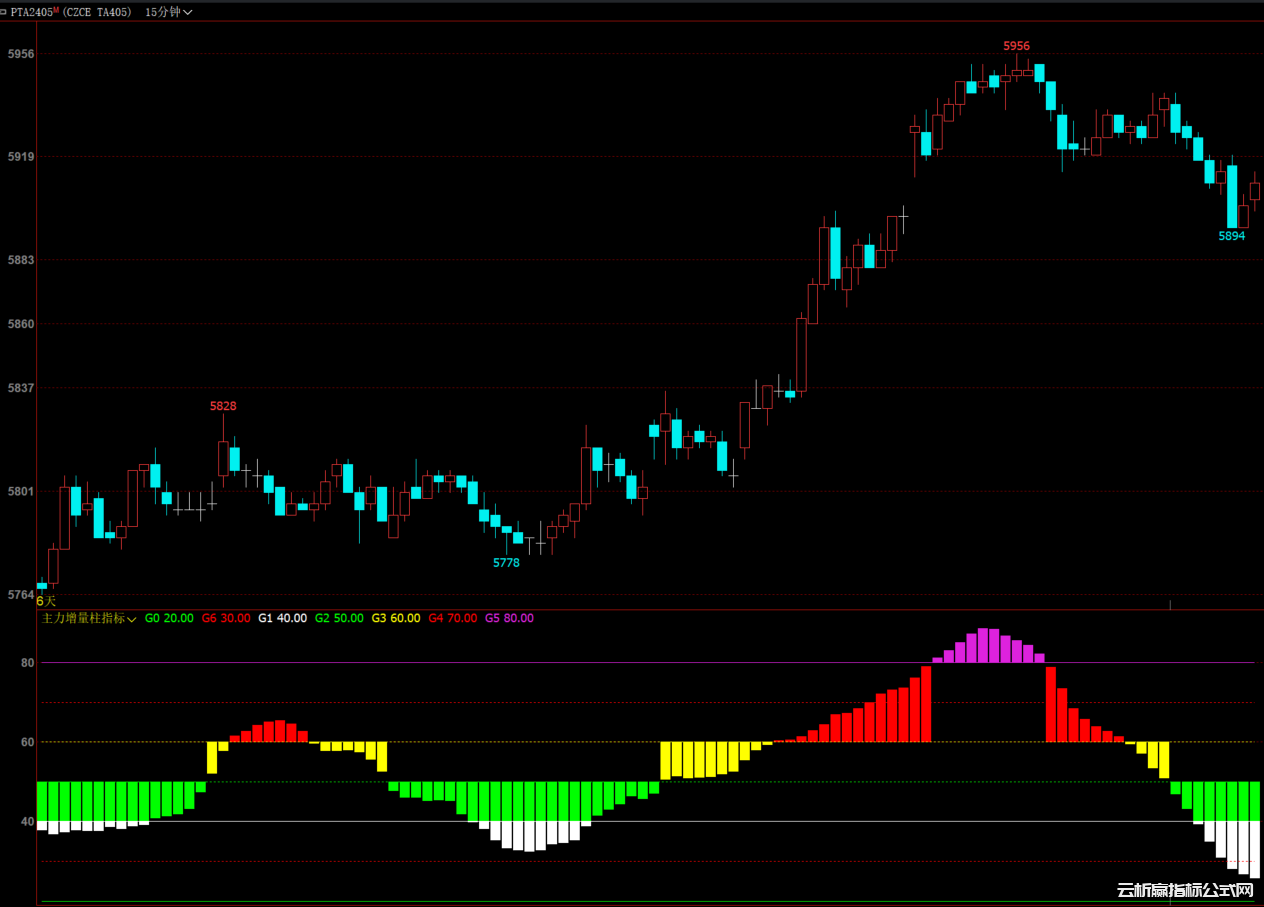Click the 5860 price axis label
This screenshot has width=1264, height=907.
(x=20, y=324)
